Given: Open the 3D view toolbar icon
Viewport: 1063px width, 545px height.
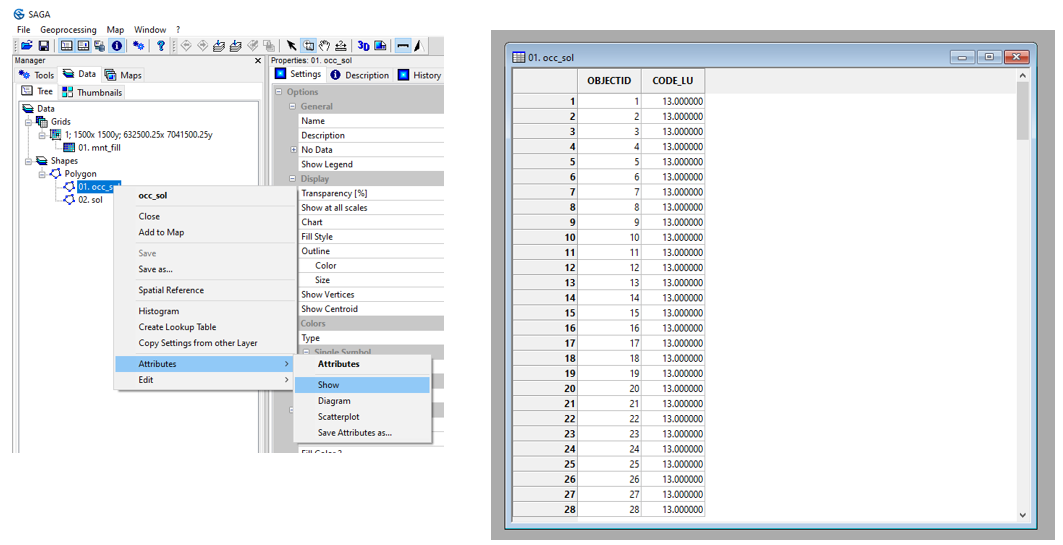Looking at the screenshot, I should (x=364, y=46).
